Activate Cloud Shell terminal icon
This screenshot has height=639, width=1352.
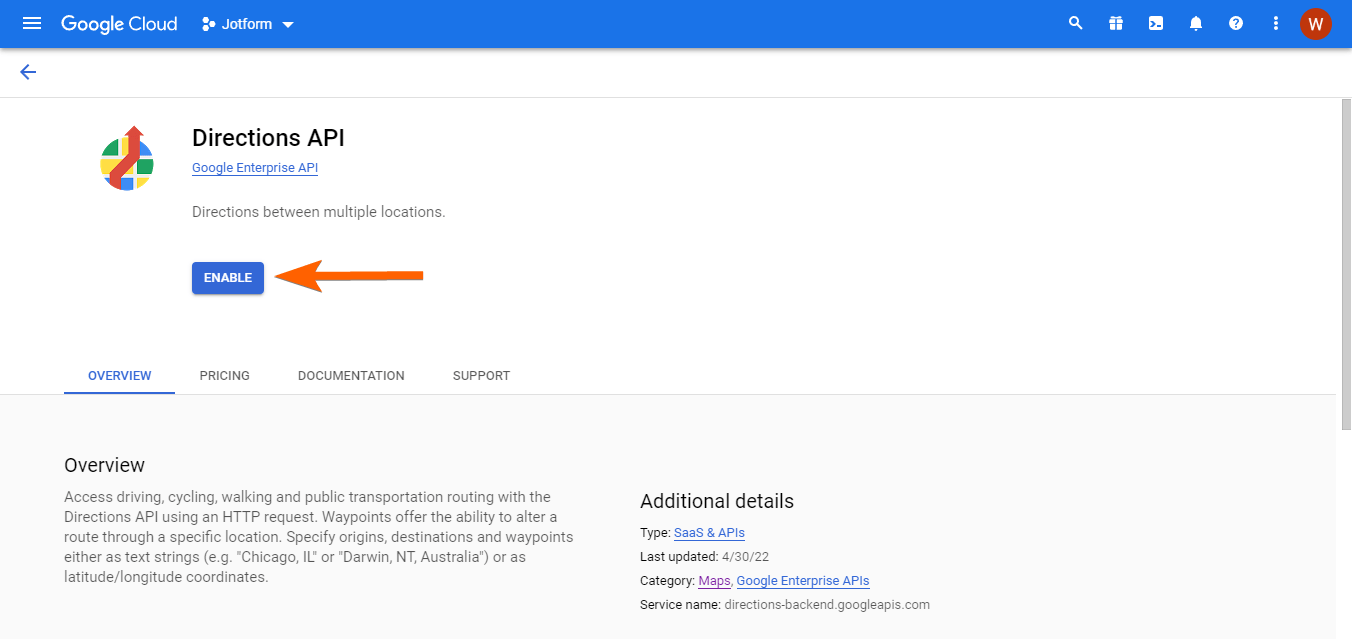pyautogui.click(x=1156, y=23)
